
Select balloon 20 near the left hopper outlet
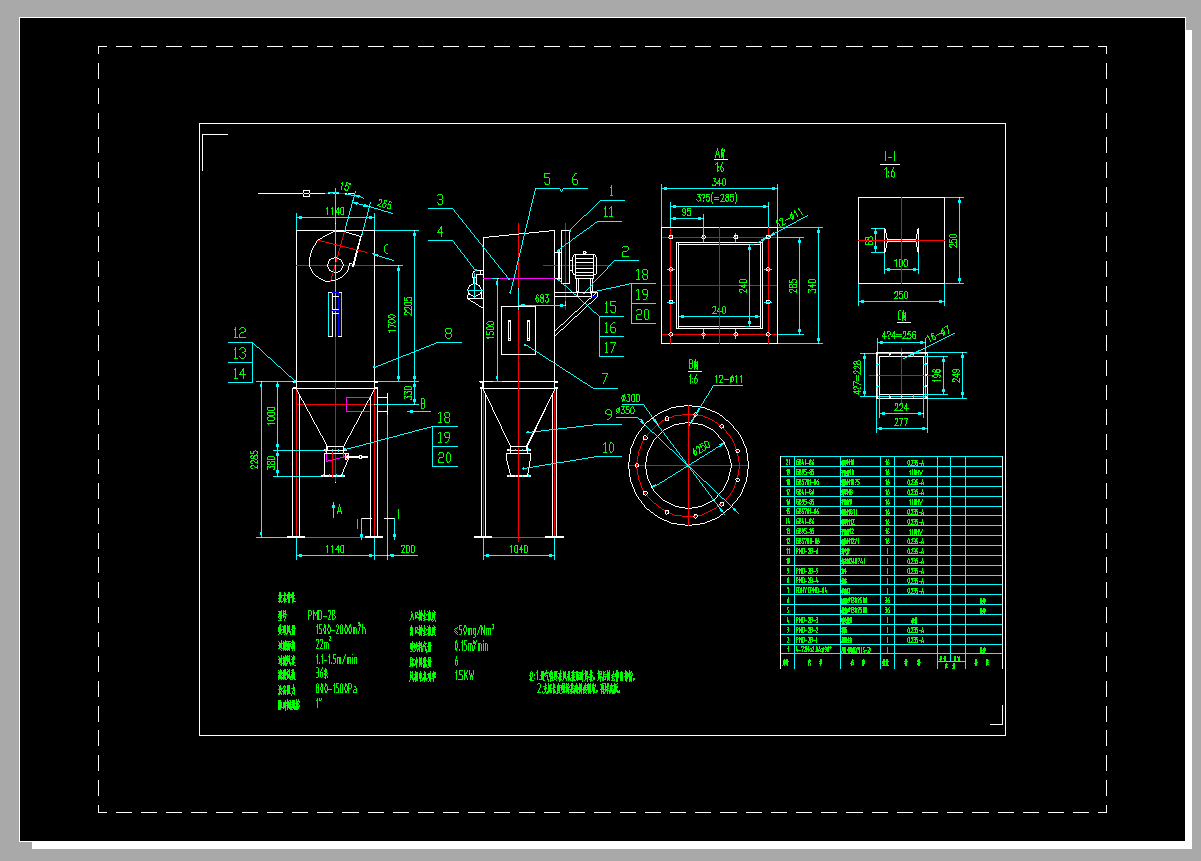445,457
